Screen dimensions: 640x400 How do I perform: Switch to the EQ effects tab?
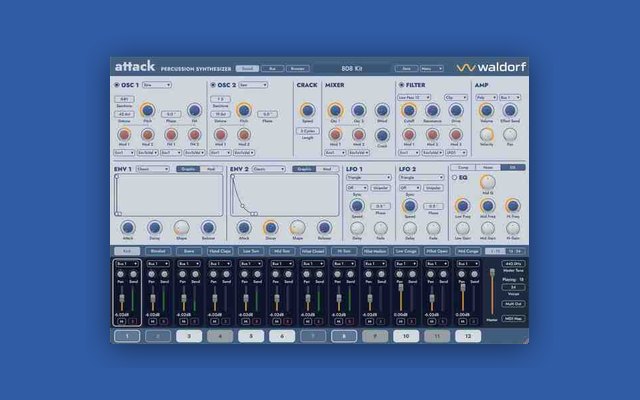tap(513, 167)
